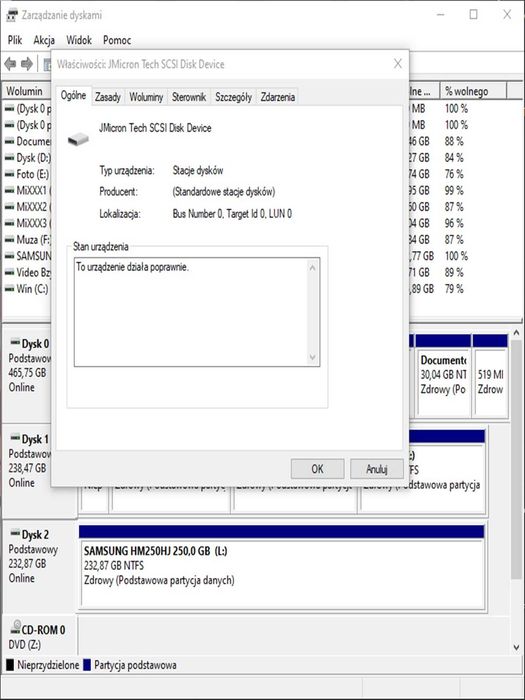Click the 96 % free value
Image resolution: width=525 pixels, height=700 pixels.
[x=454, y=223]
